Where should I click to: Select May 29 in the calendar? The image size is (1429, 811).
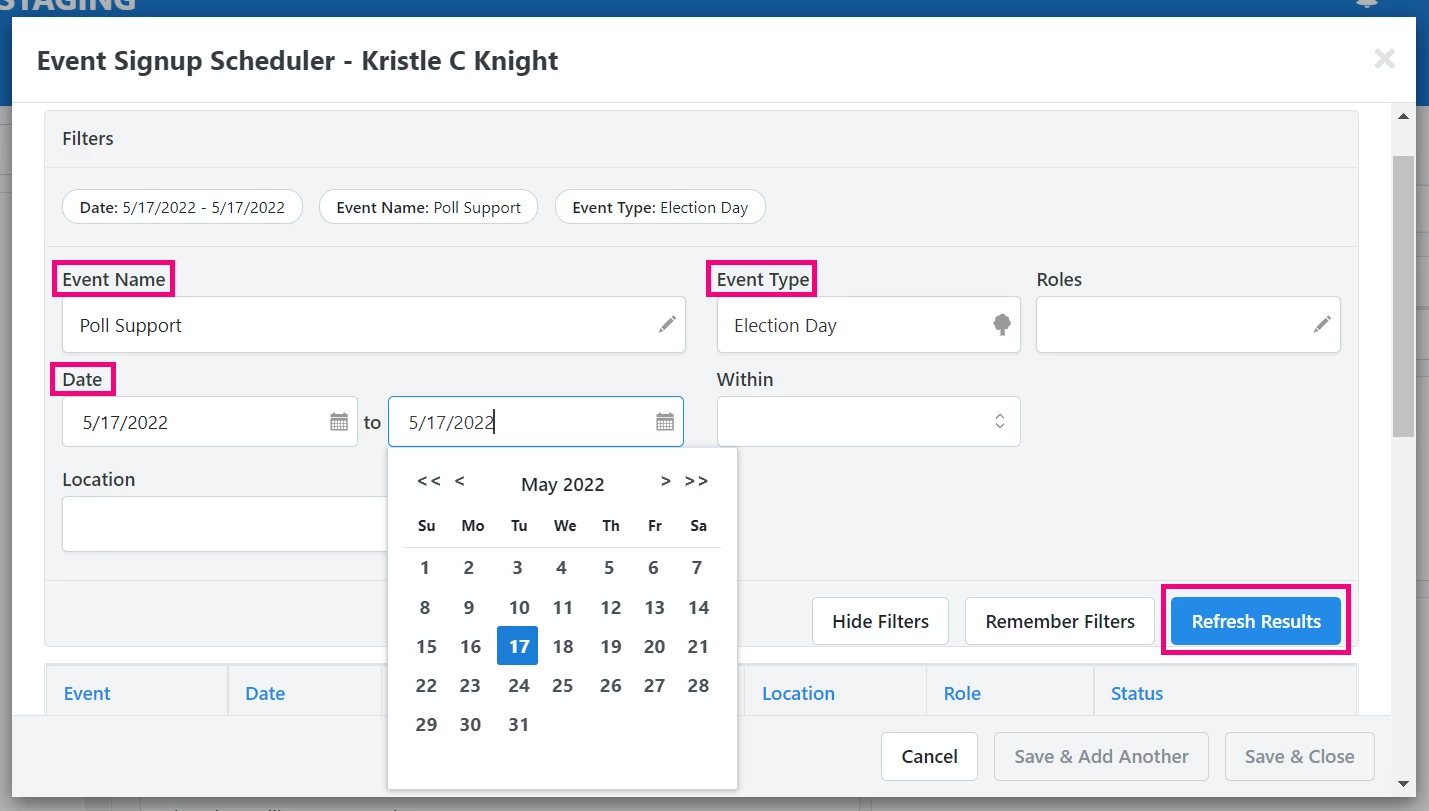click(x=426, y=724)
